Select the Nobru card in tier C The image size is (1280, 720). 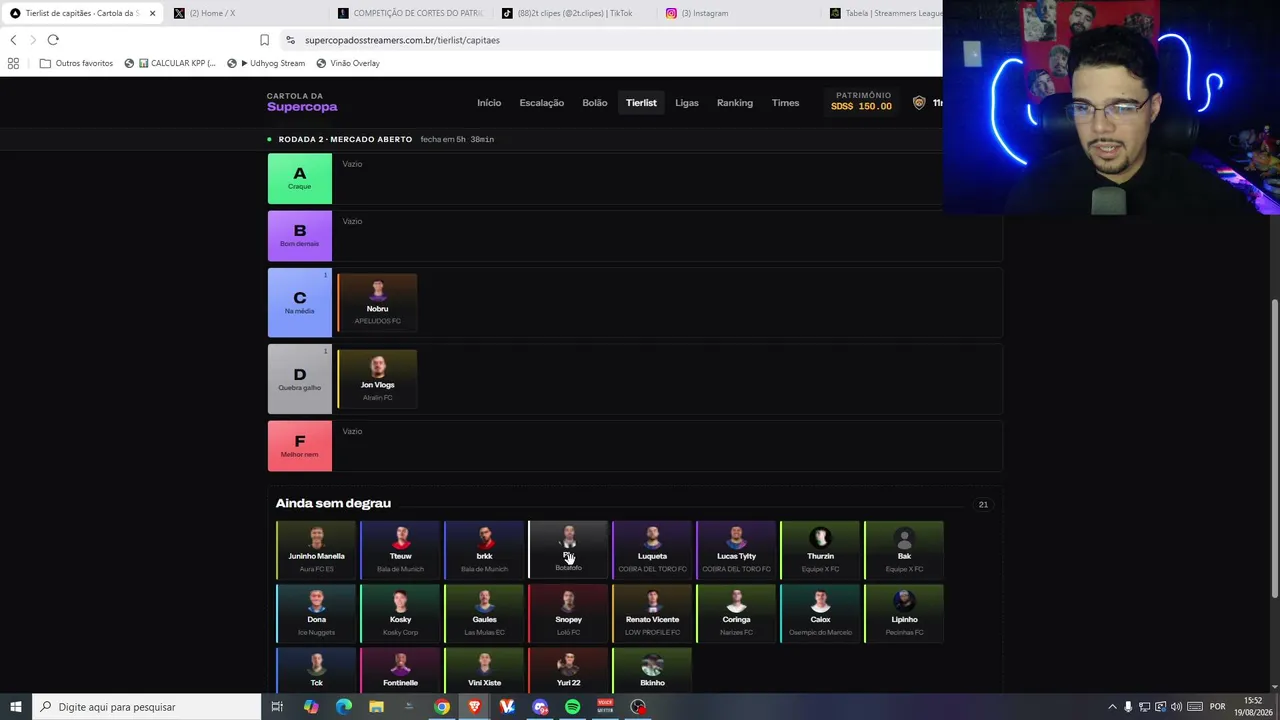(377, 302)
